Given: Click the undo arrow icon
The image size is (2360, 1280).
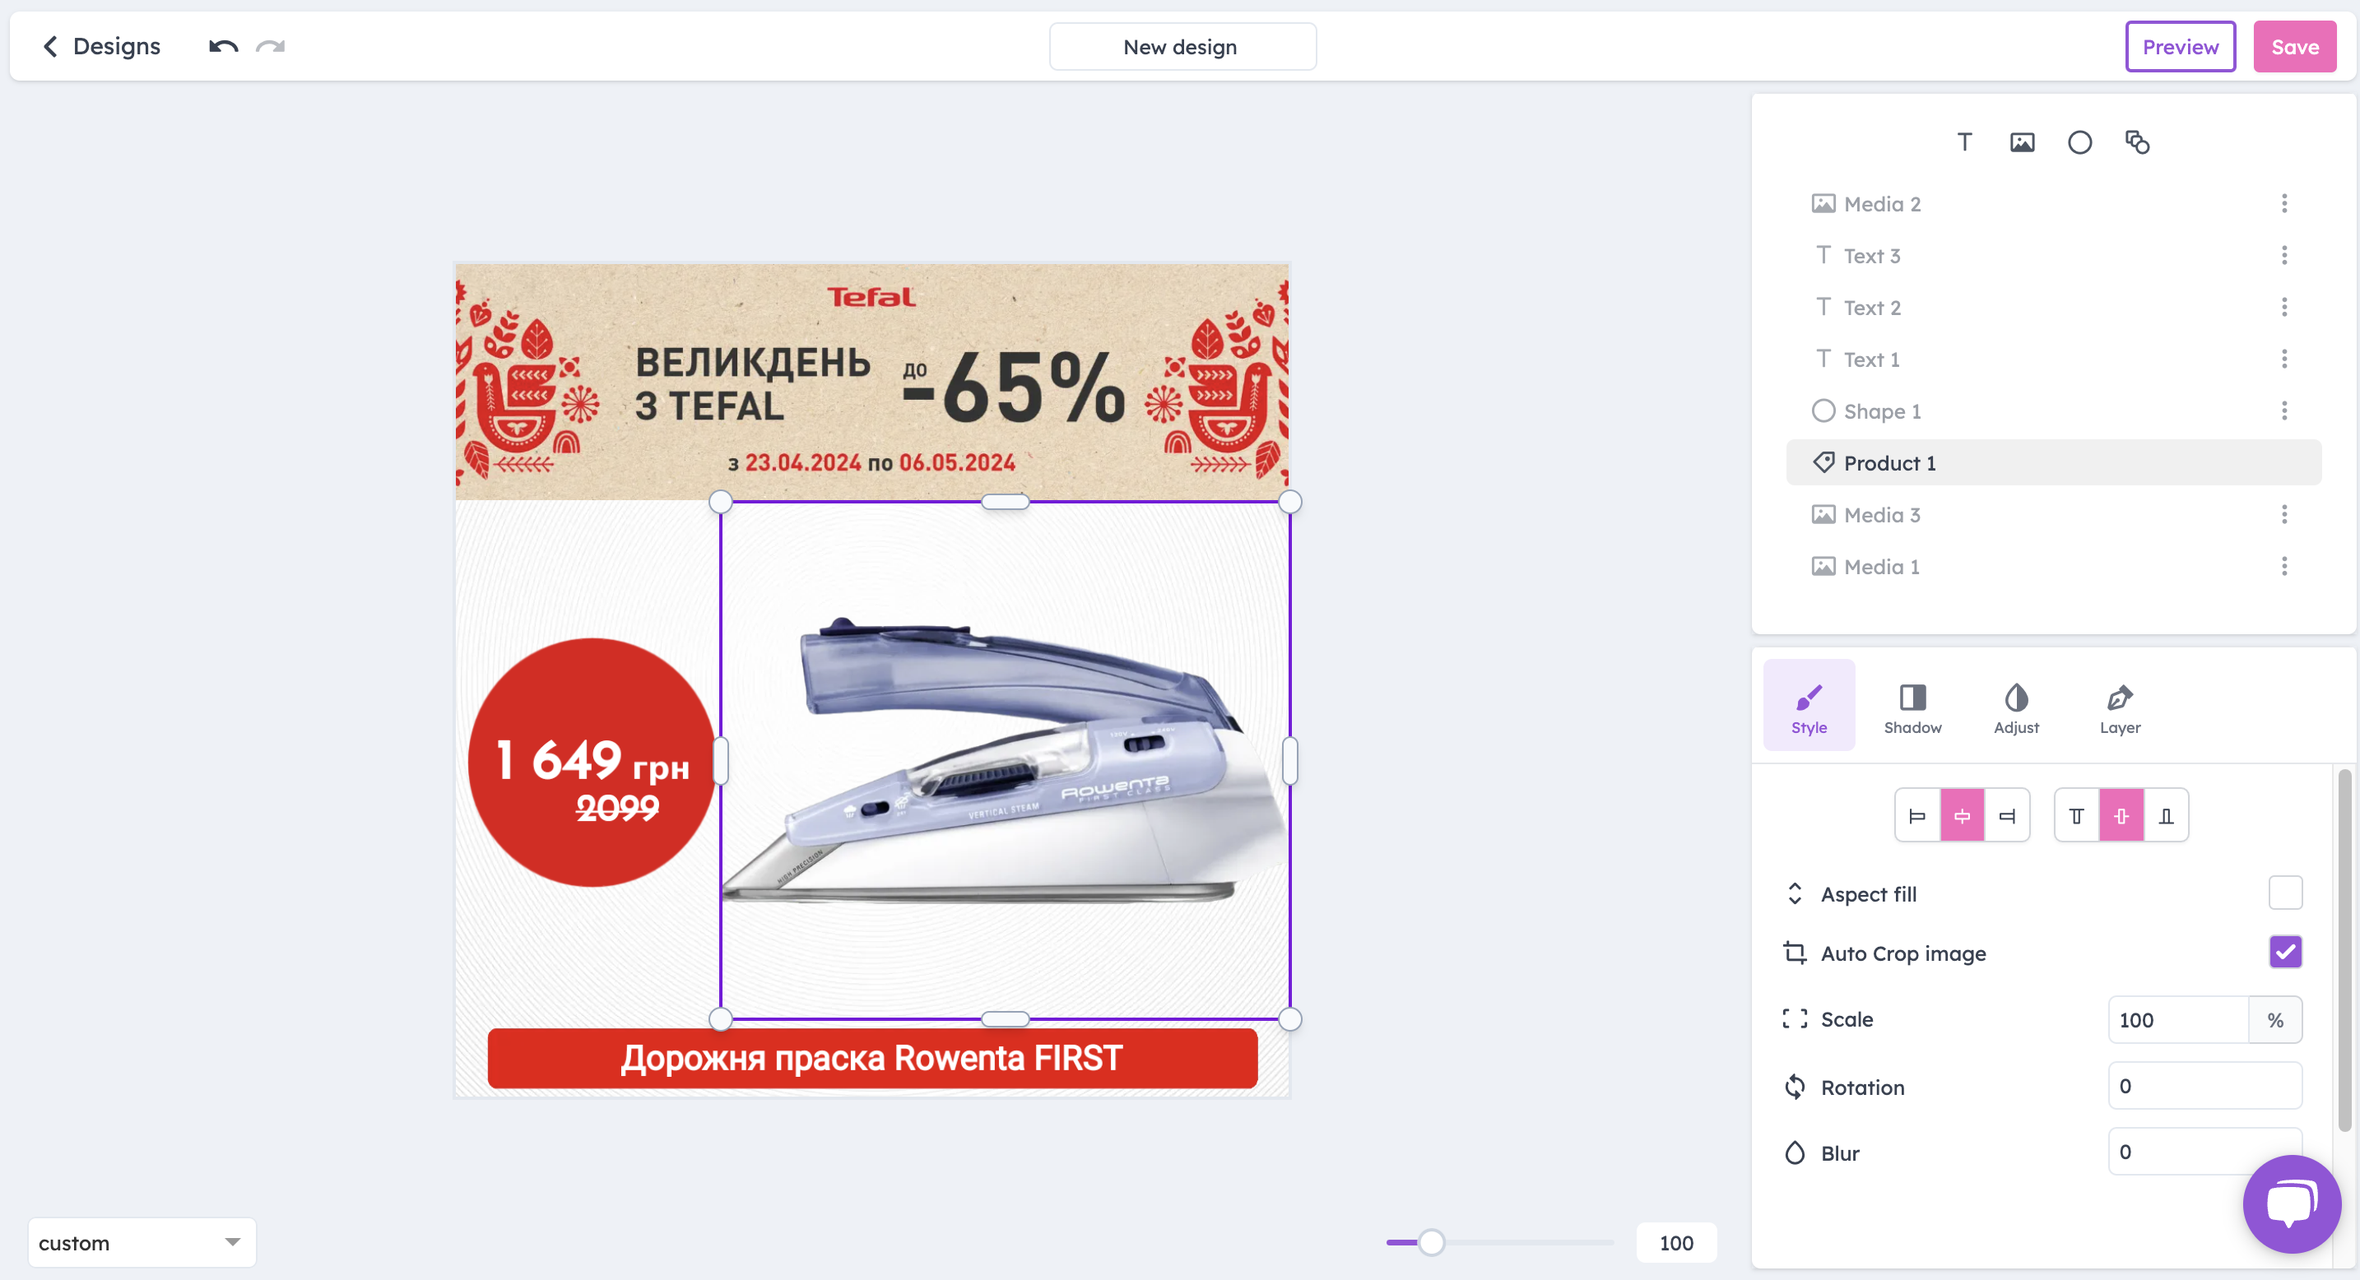Looking at the screenshot, I should pyautogui.click(x=223, y=46).
